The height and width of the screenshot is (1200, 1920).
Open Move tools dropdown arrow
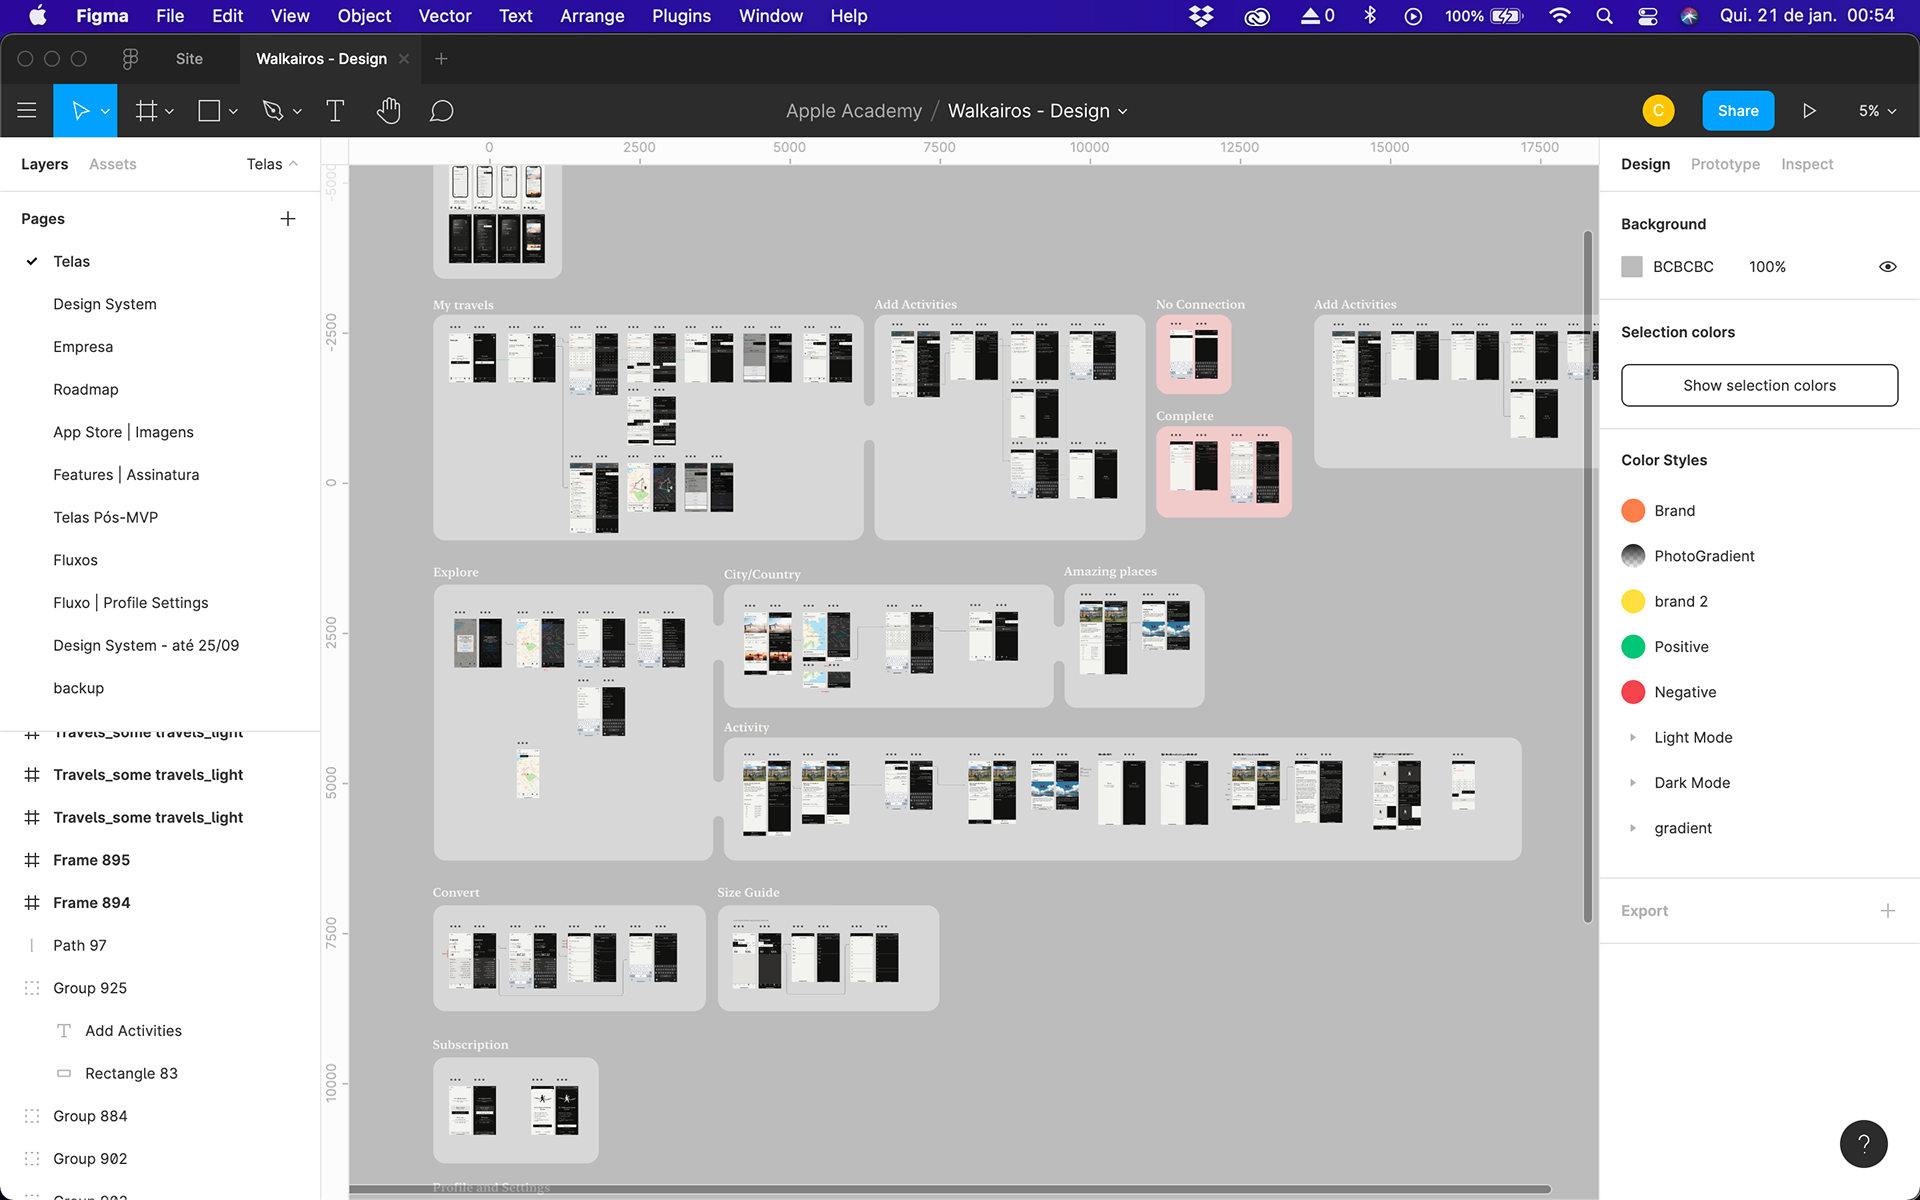click(105, 111)
